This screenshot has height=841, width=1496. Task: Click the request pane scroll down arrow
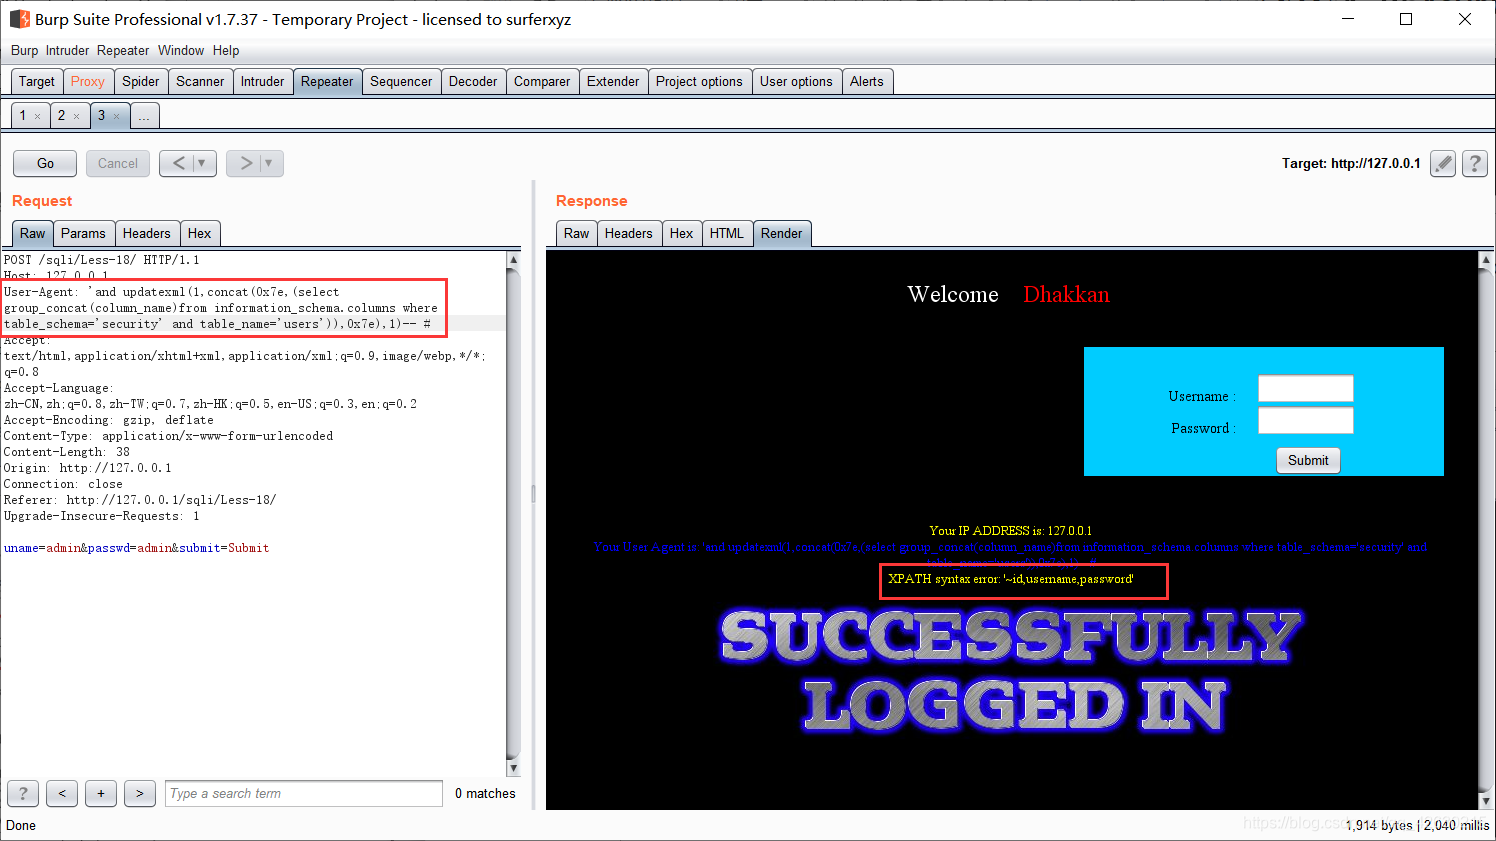(x=514, y=768)
